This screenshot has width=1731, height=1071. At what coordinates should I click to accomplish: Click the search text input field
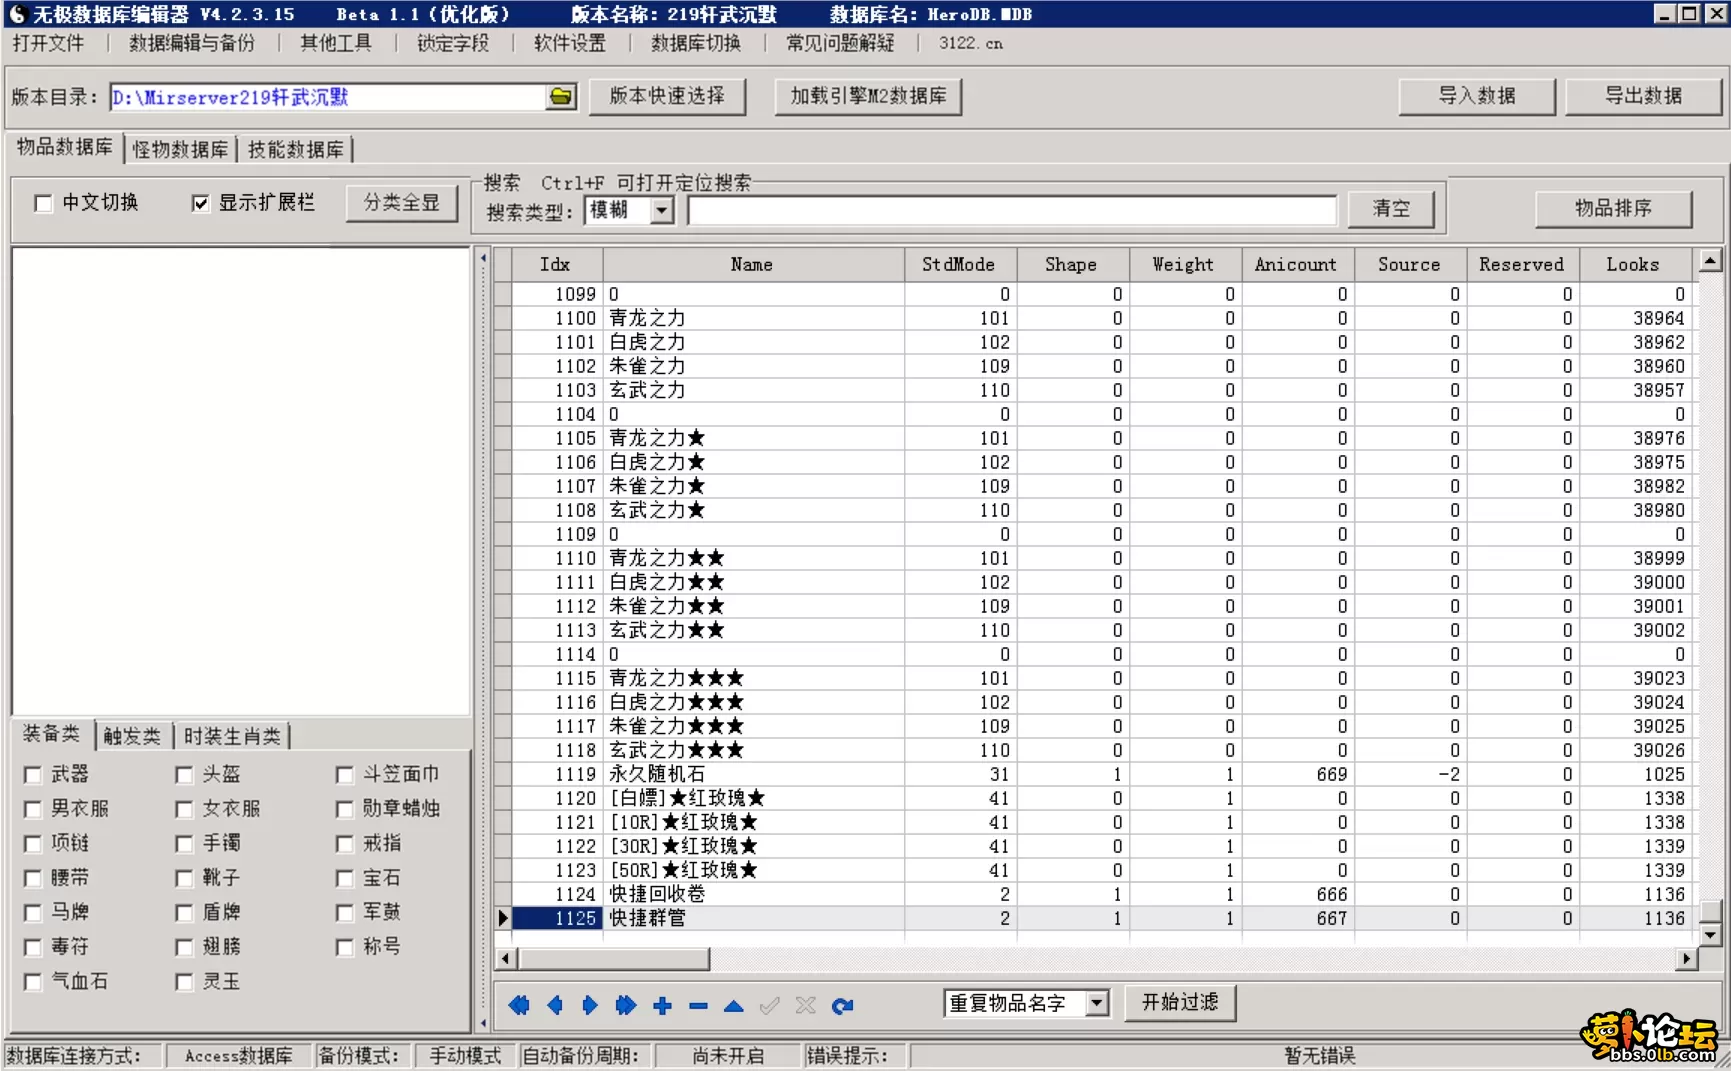pos(1012,210)
